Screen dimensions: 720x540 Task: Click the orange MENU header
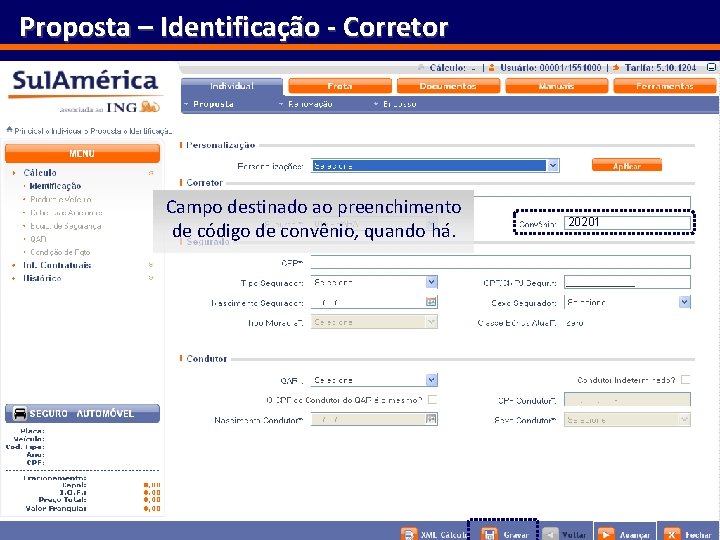(82, 153)
